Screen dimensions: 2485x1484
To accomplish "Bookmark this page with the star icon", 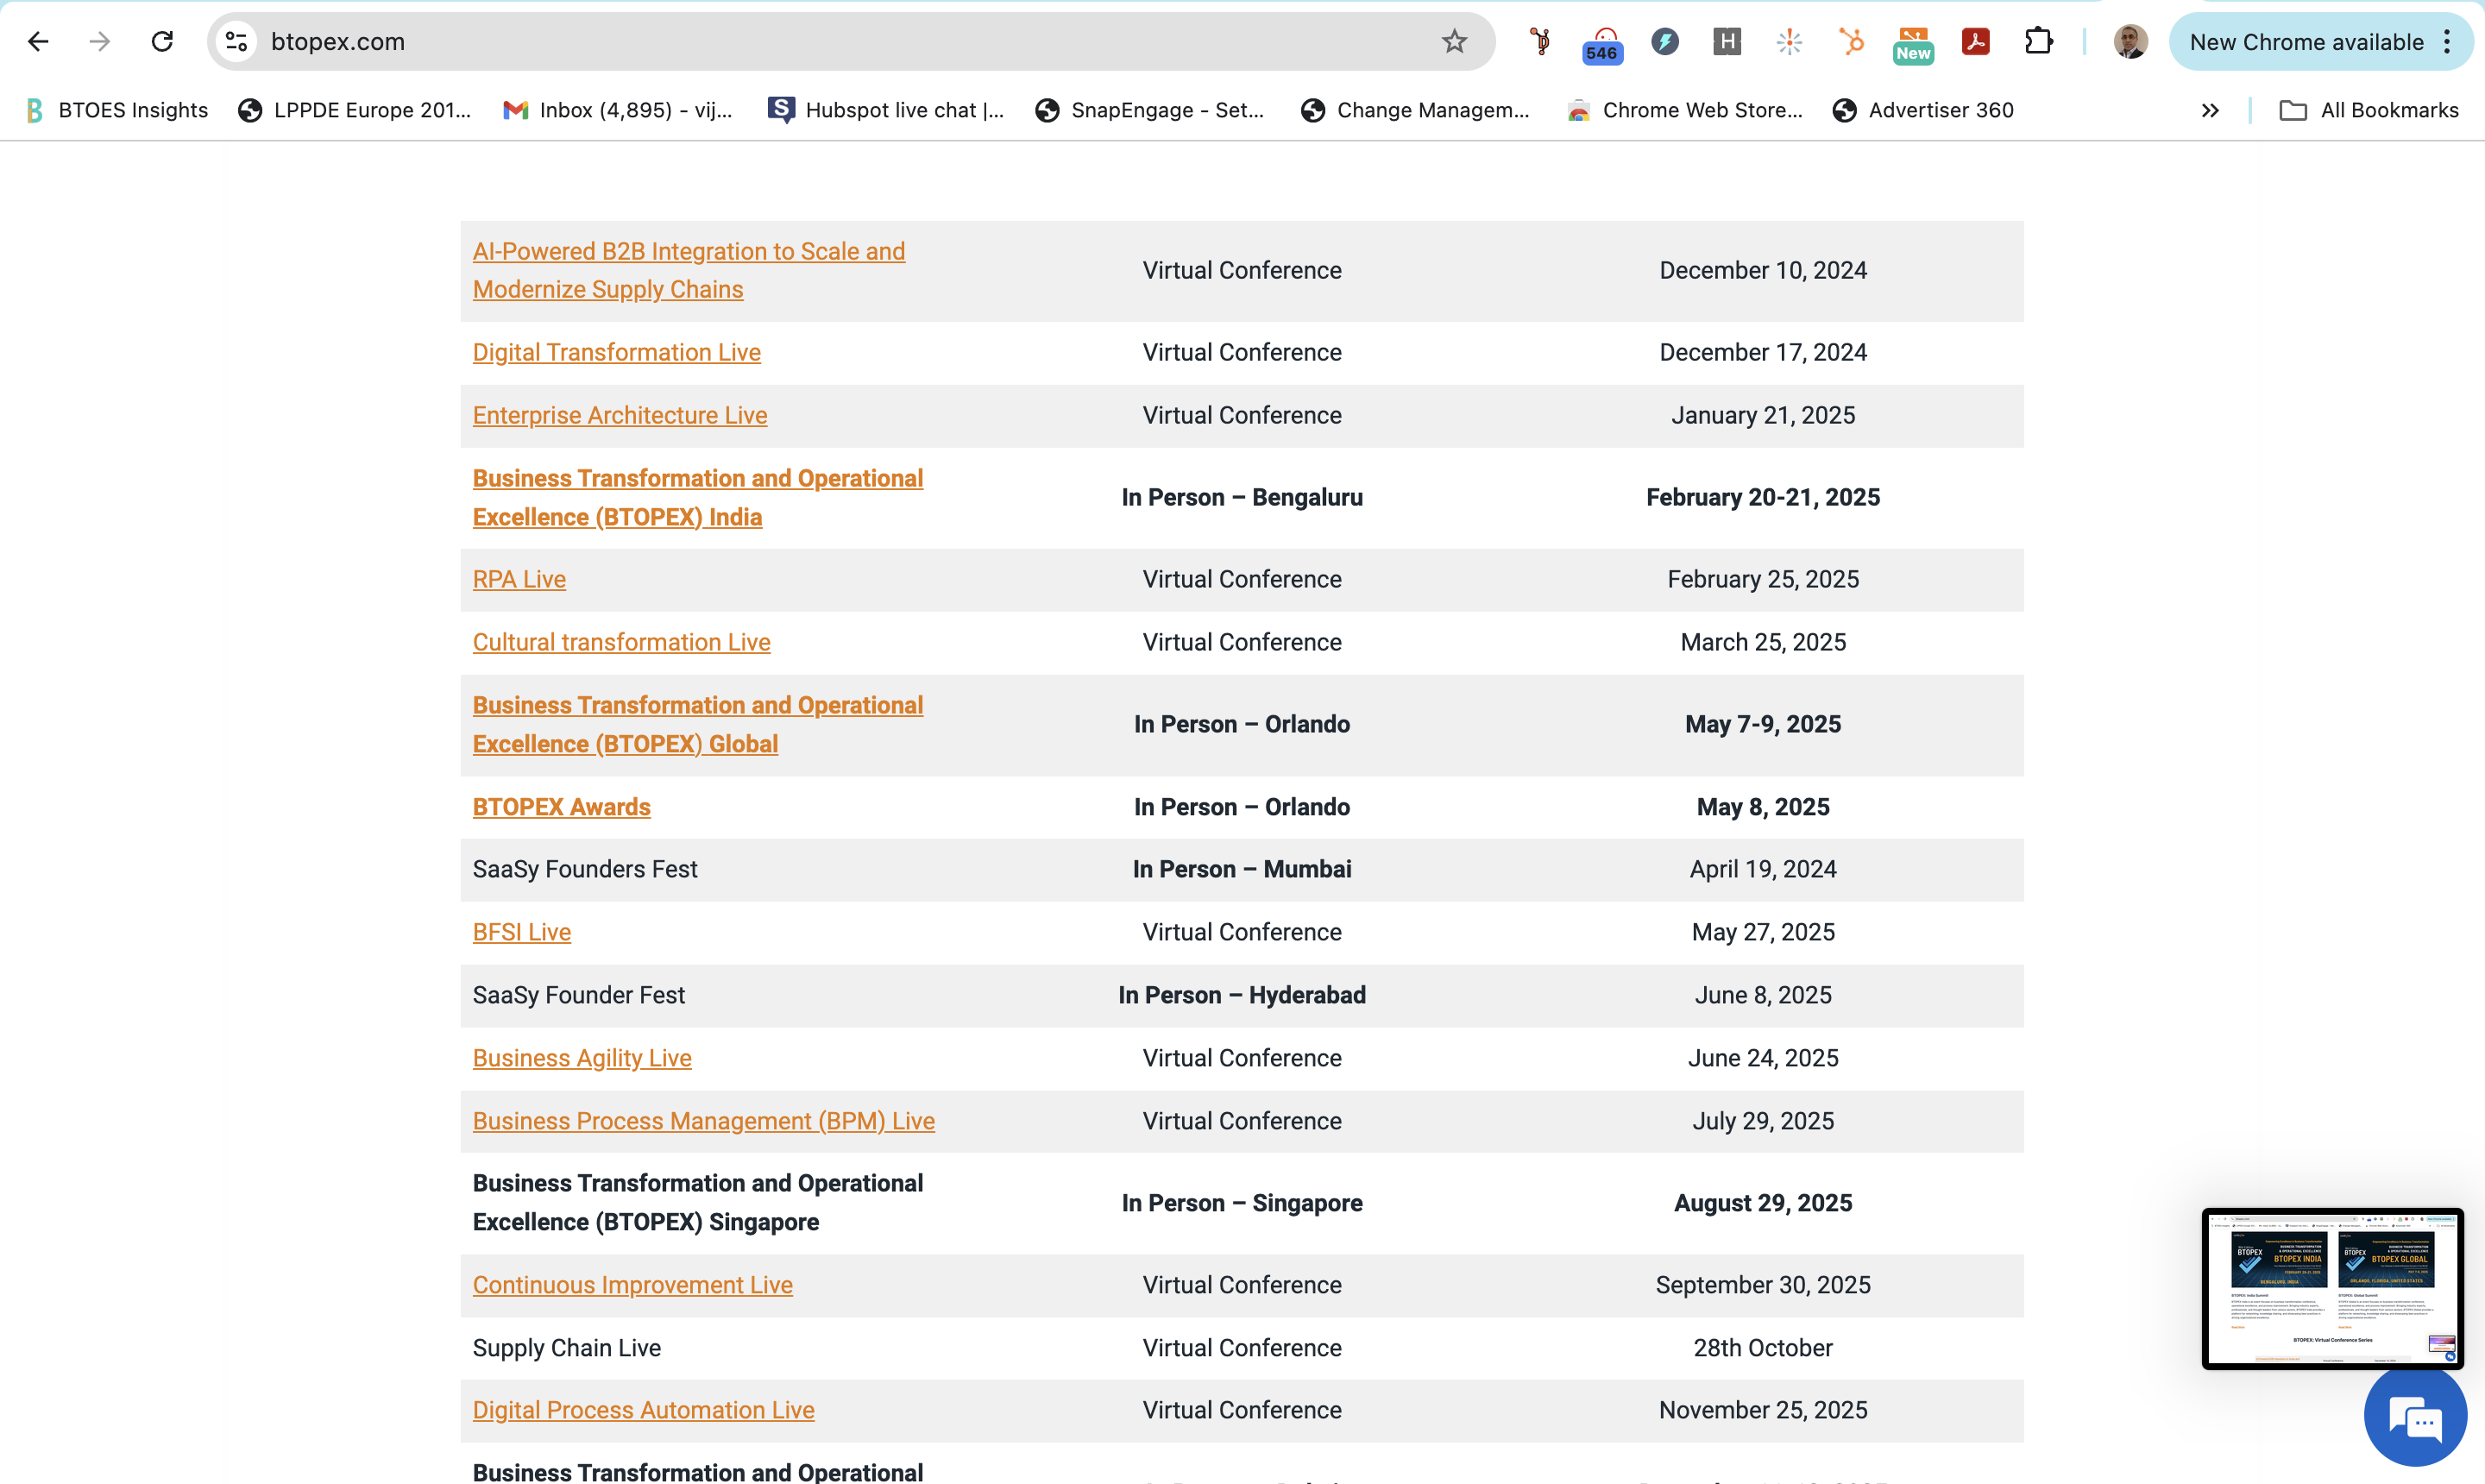I will click(1454, 42).
